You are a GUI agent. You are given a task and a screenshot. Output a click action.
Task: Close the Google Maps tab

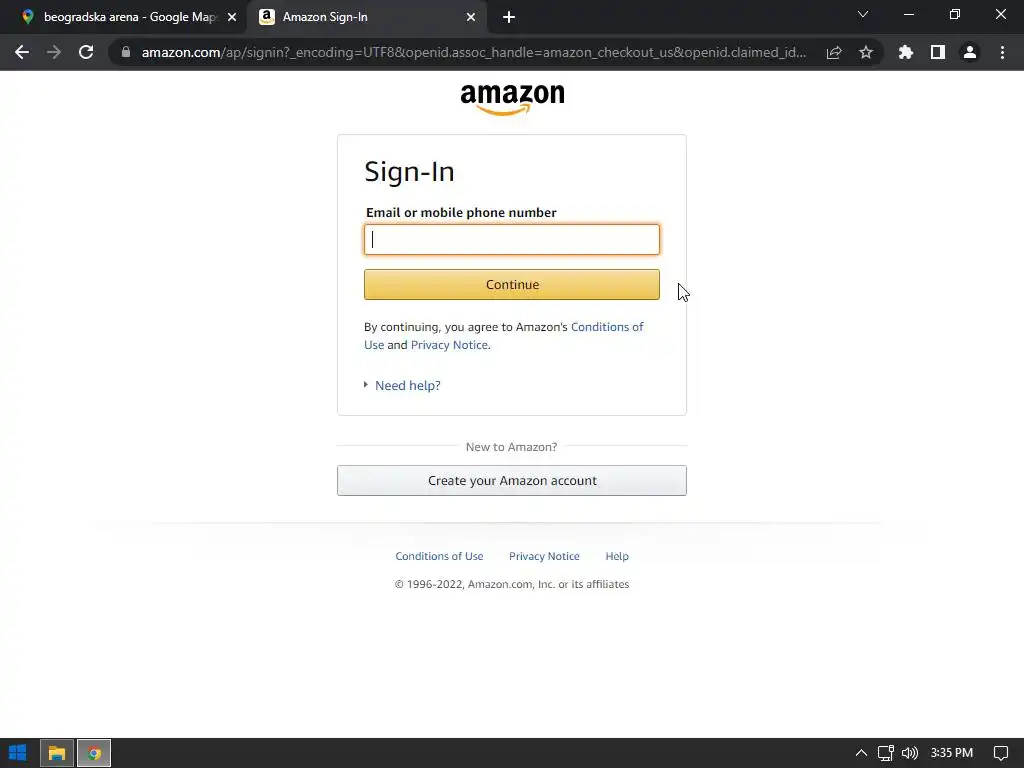pyautogui.click(x=232, y=17)
